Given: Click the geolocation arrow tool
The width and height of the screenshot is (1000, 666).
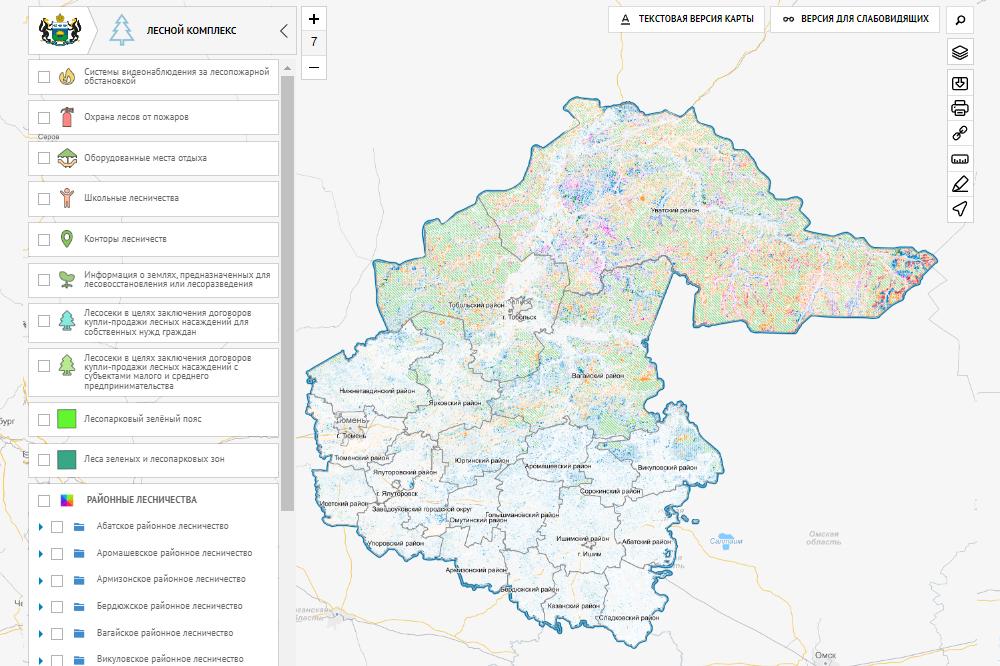Looking at the screenshot, I should [x=960, y=209].
